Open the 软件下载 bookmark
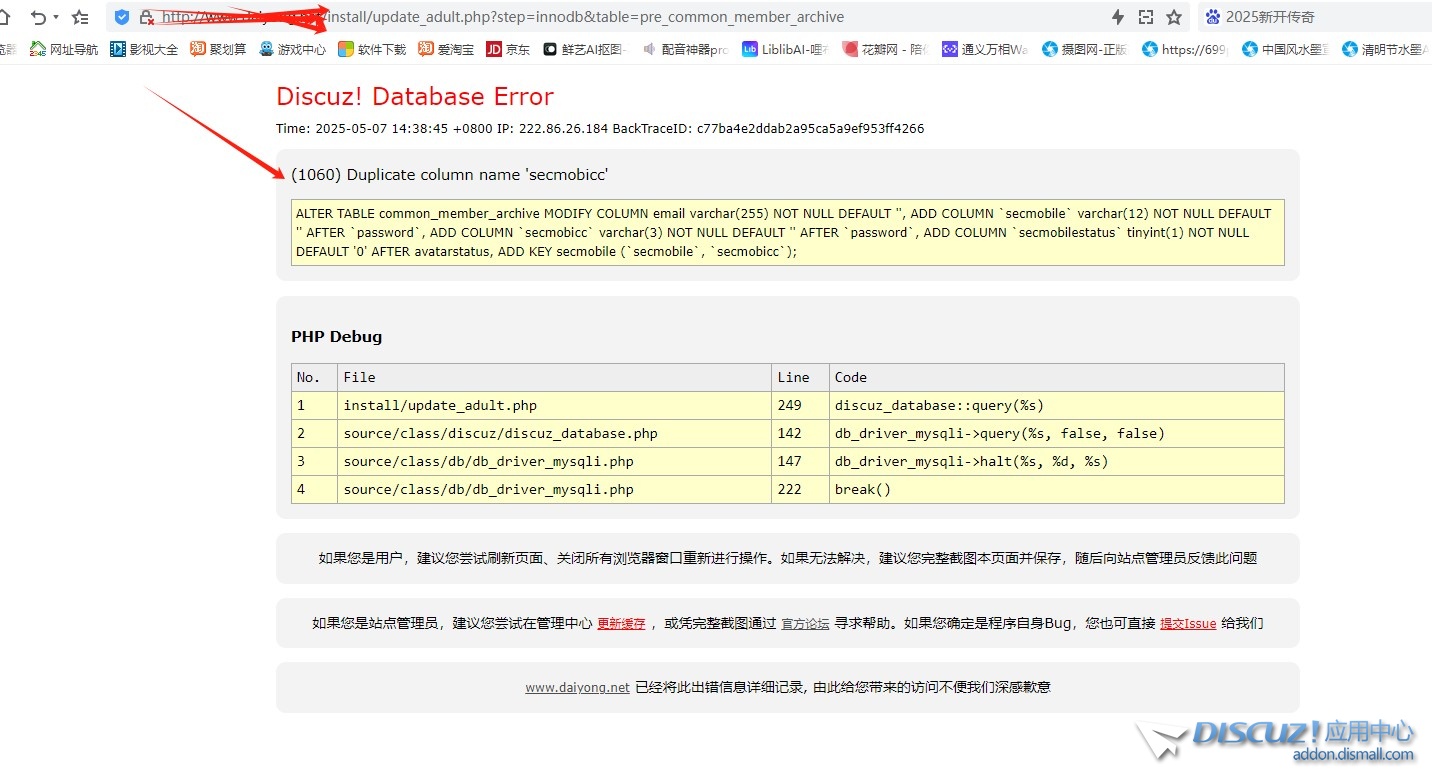 click(x=372, y=49)
